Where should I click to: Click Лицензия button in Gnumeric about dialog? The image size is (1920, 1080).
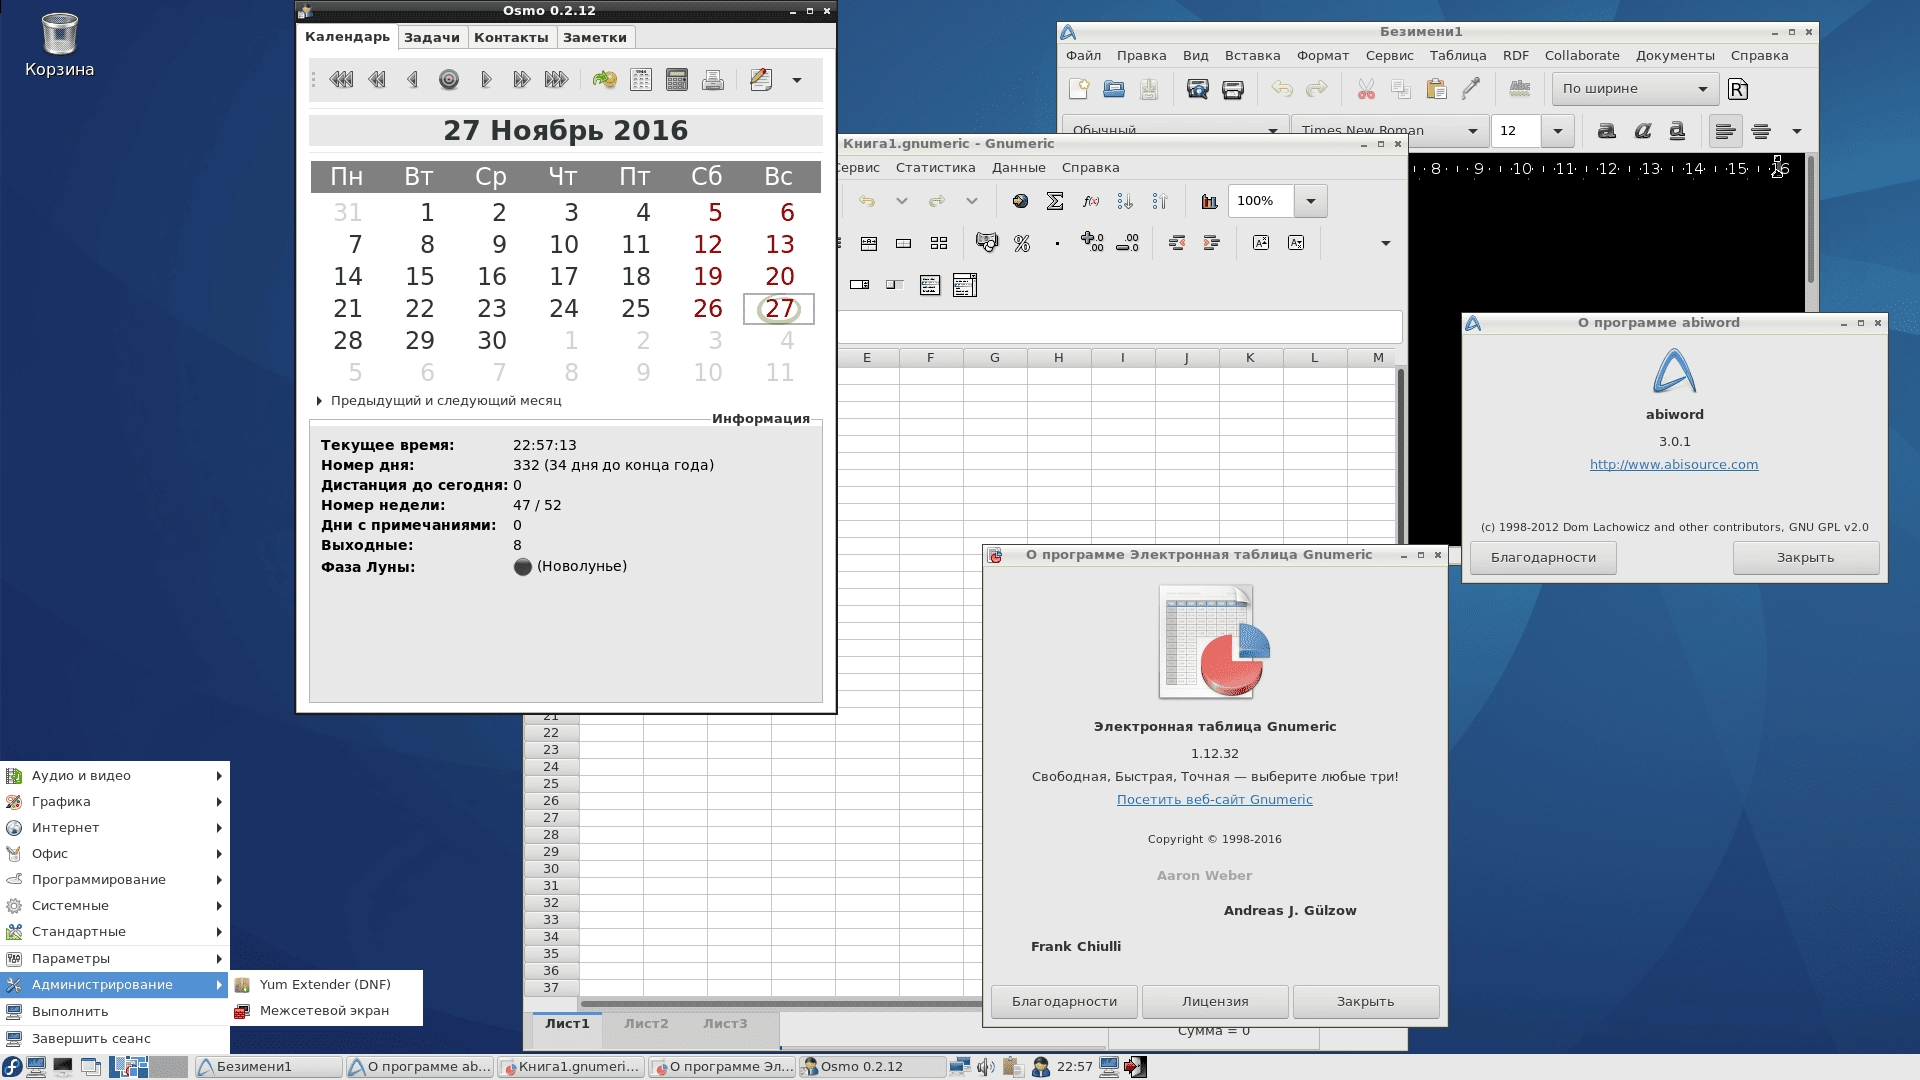tap(1215, 1002)
